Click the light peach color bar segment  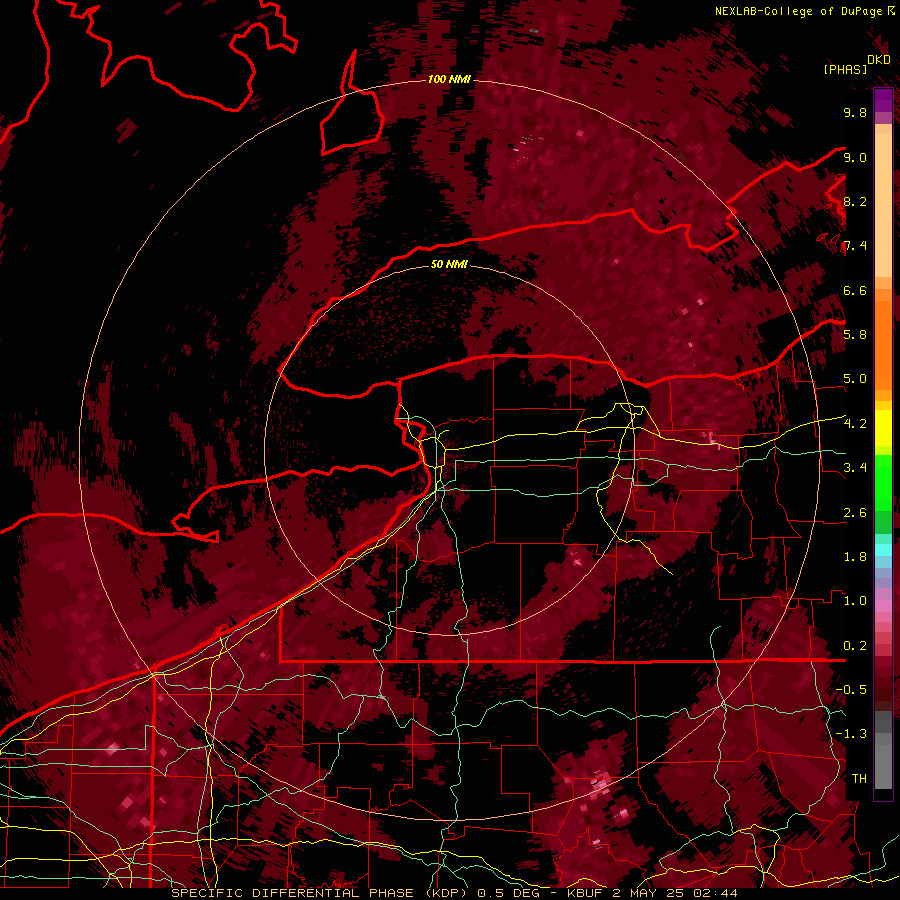pos(883,205)
